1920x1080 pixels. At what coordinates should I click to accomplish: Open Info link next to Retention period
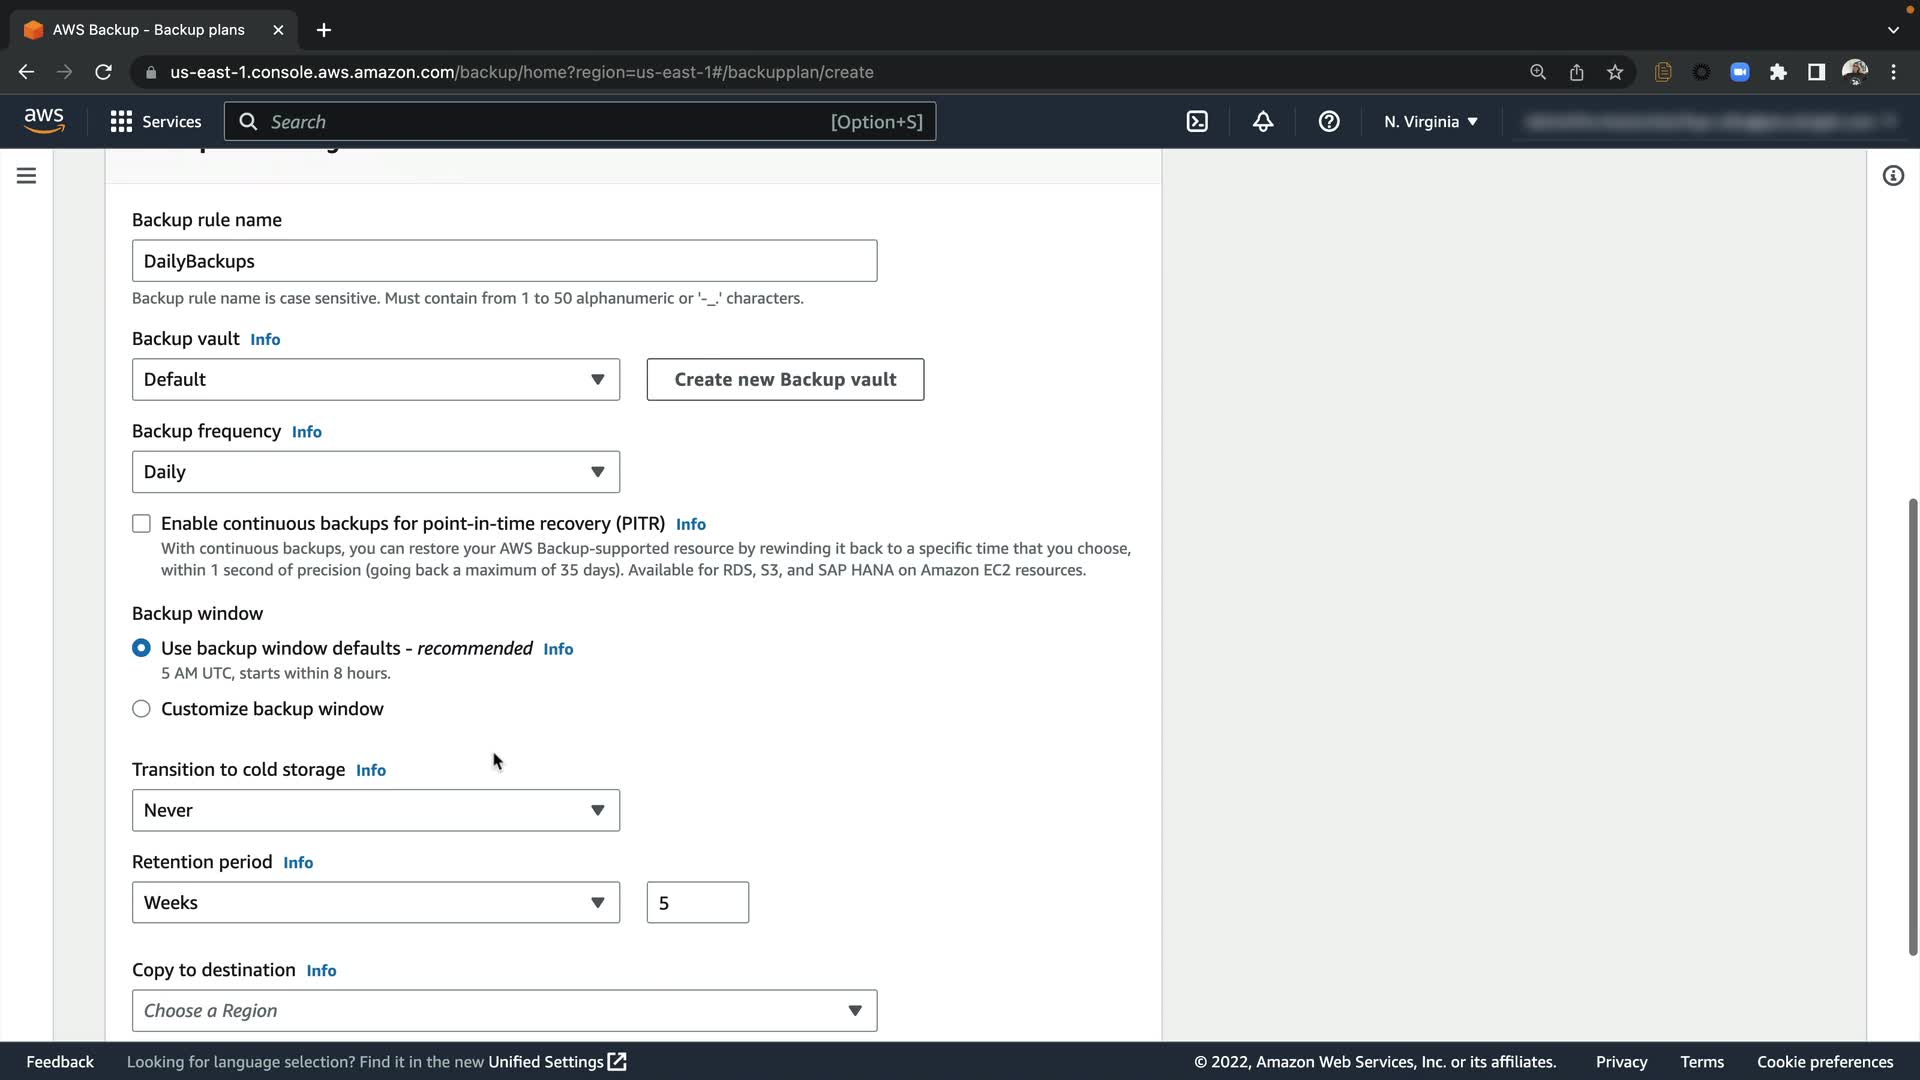click(298, 863)
